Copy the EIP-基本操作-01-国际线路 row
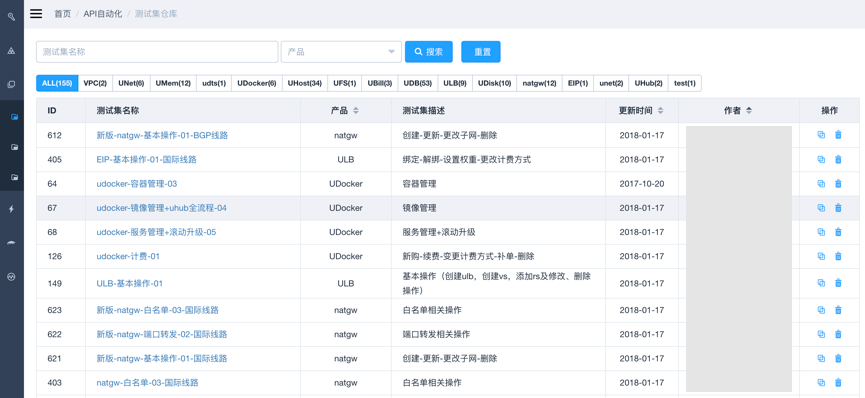 click(821, 160)
